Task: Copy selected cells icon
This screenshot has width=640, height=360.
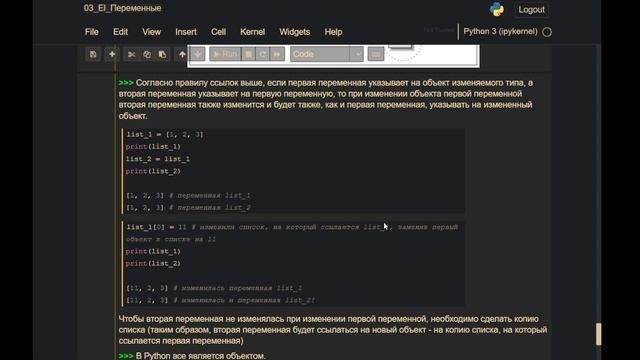Action: [147, 54]
